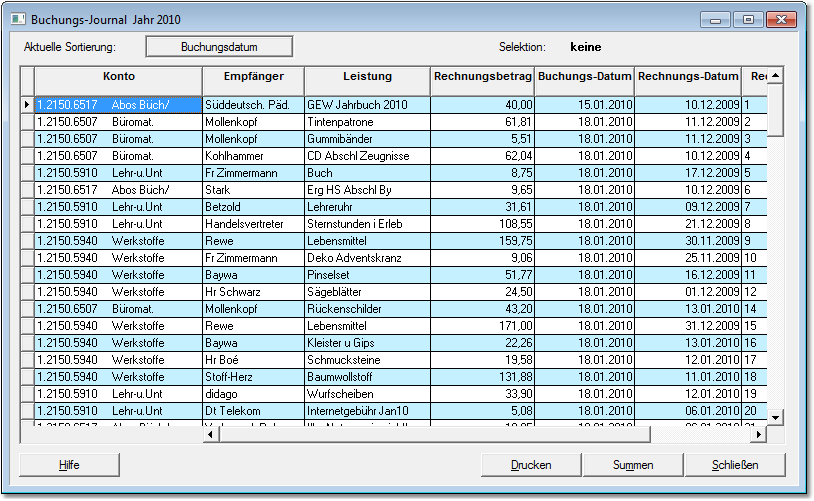The width and height of the screenshot is (814, 501).
Task: Click the Buchungsdatum sort button
Action: coord(219,46)
